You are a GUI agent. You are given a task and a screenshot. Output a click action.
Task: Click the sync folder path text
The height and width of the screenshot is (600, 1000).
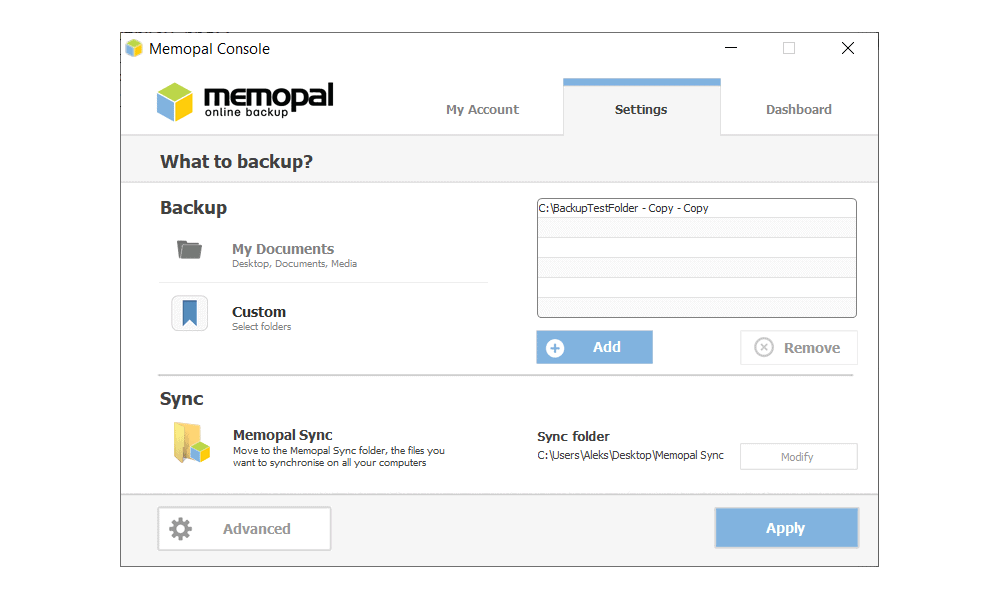[630, 455]
